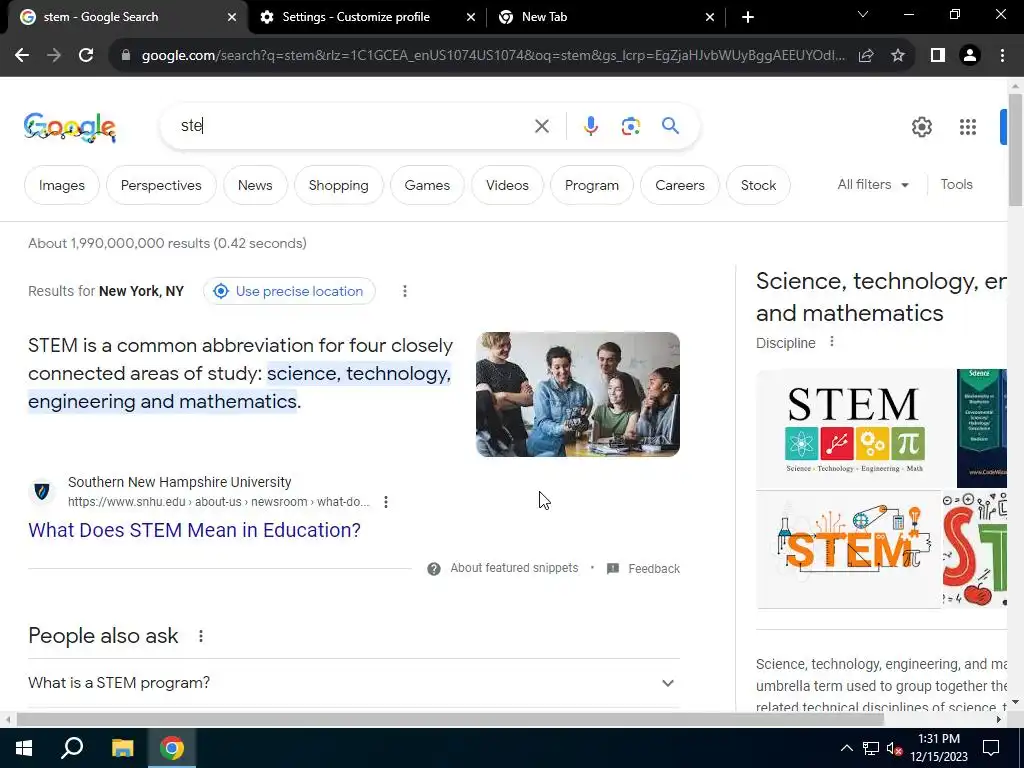The image size is (1024, 768).
Task: Filter results by Perspectives
Action: click(161, 185)
